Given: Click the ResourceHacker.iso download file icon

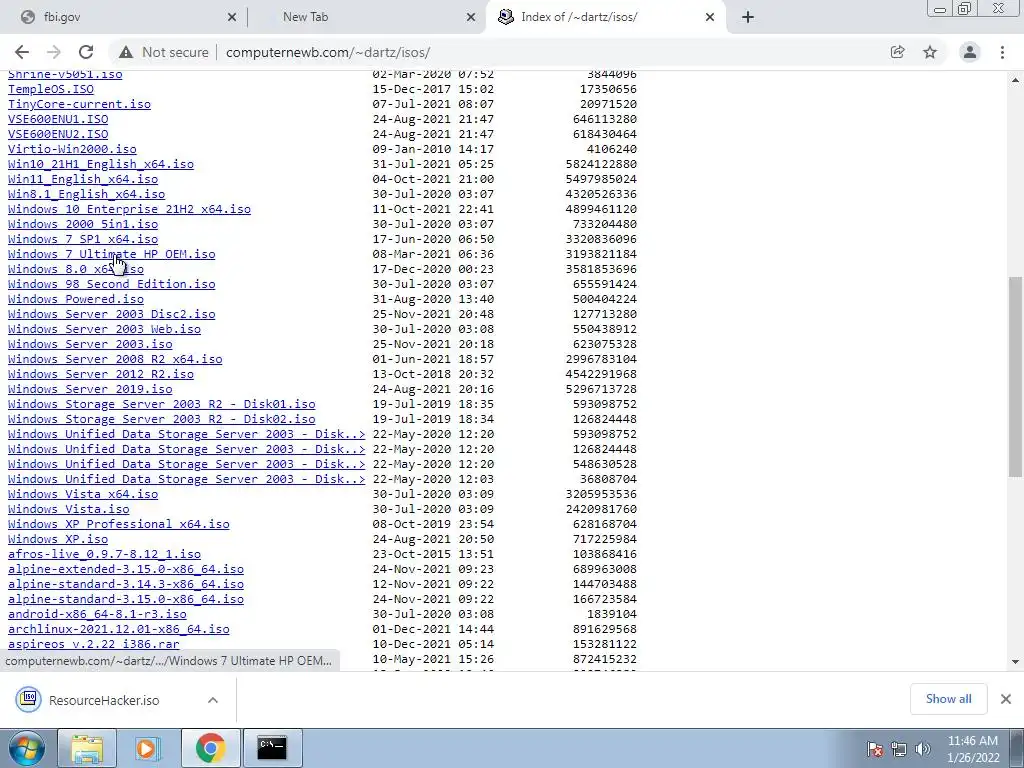Looking at the screenshot, I should click(29, 699).
